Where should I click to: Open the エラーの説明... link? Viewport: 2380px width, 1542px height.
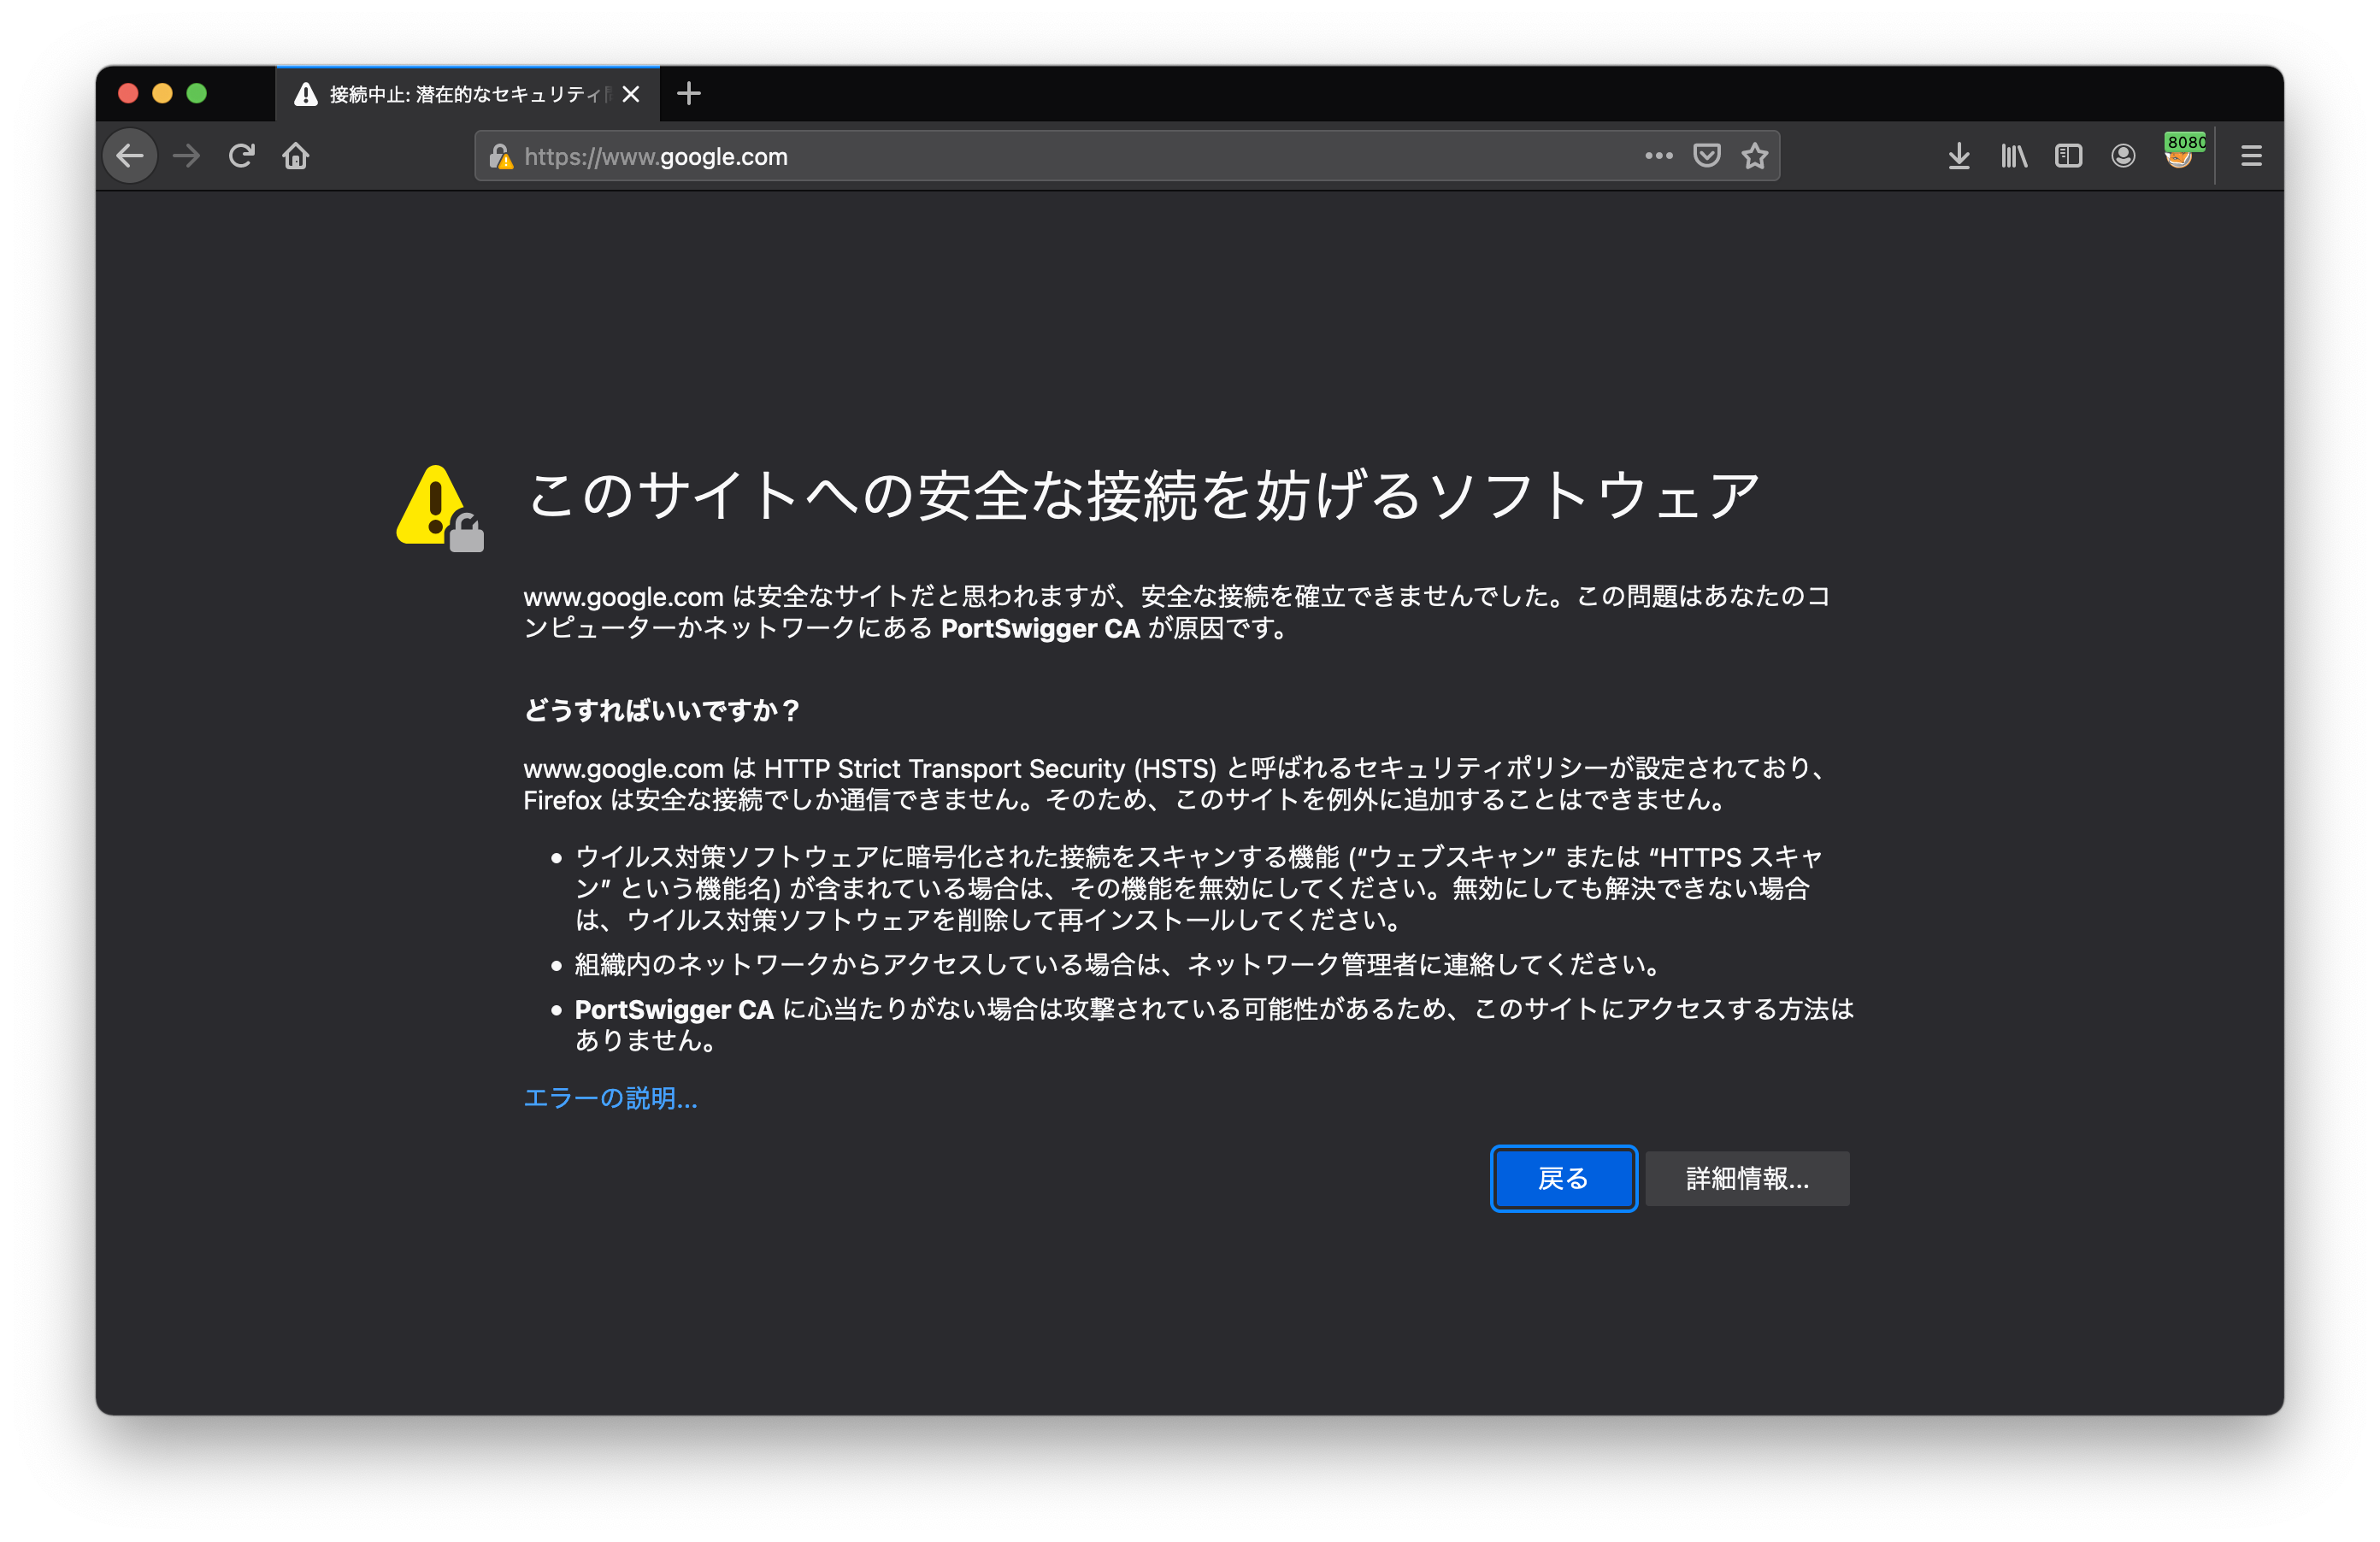[611, 1098]
